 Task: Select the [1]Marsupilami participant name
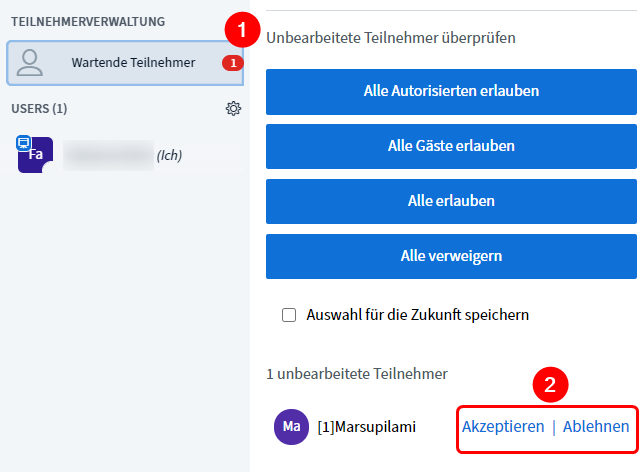coord(366,427)
